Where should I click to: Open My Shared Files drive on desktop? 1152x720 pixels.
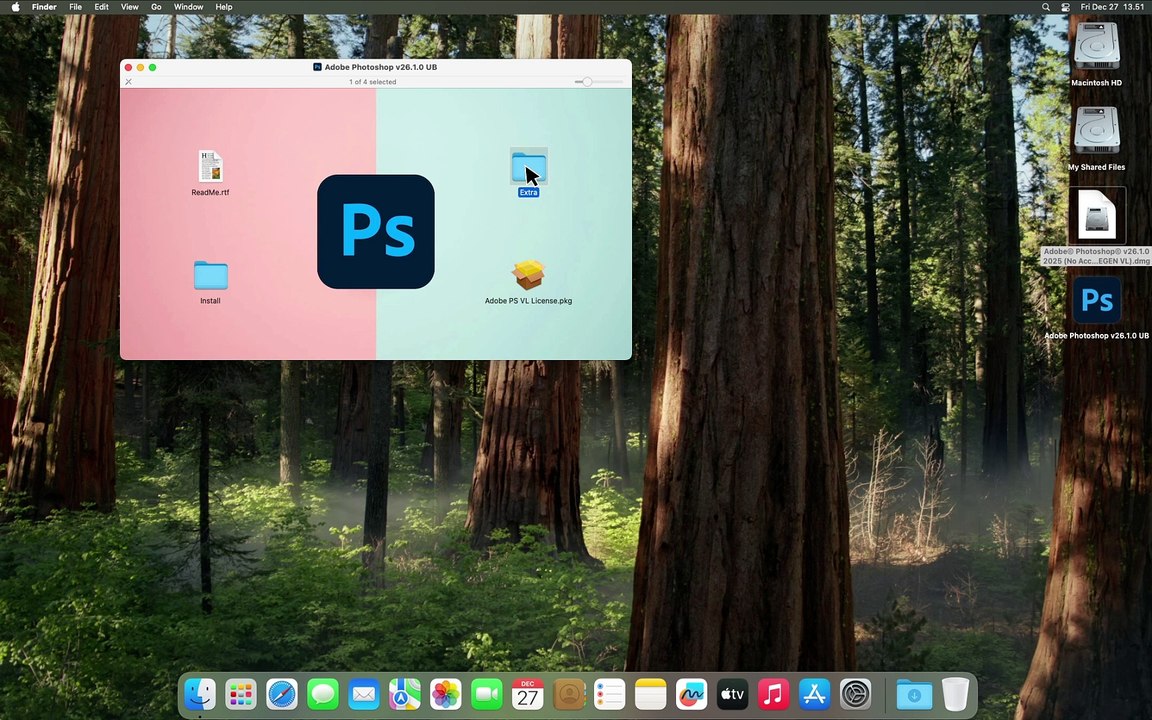(x=1096, y=130)
